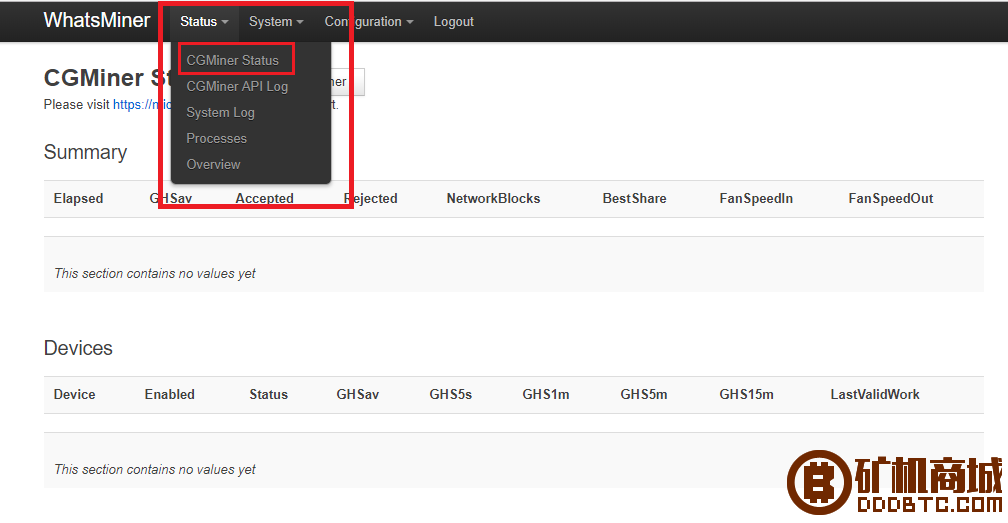Click the Enabled column header
The width and height of the screenshot is (1008, 523).
click(x=170, y=394)
